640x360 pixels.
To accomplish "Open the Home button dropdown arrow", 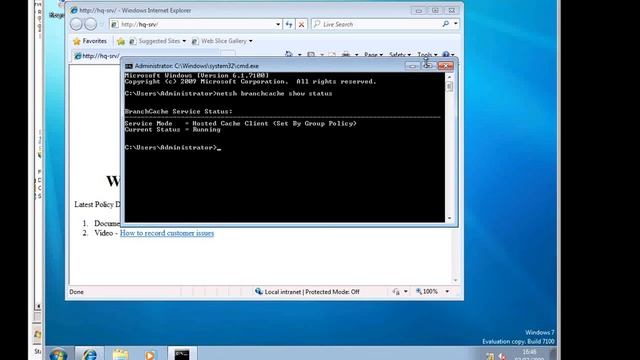I will [x=299, y=55].
